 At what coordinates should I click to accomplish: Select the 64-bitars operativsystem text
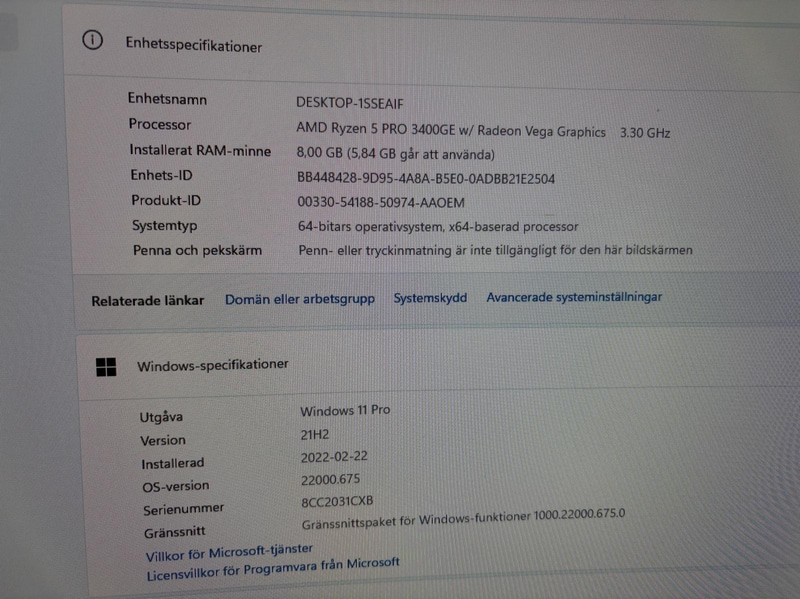click(x=438, y=227)
